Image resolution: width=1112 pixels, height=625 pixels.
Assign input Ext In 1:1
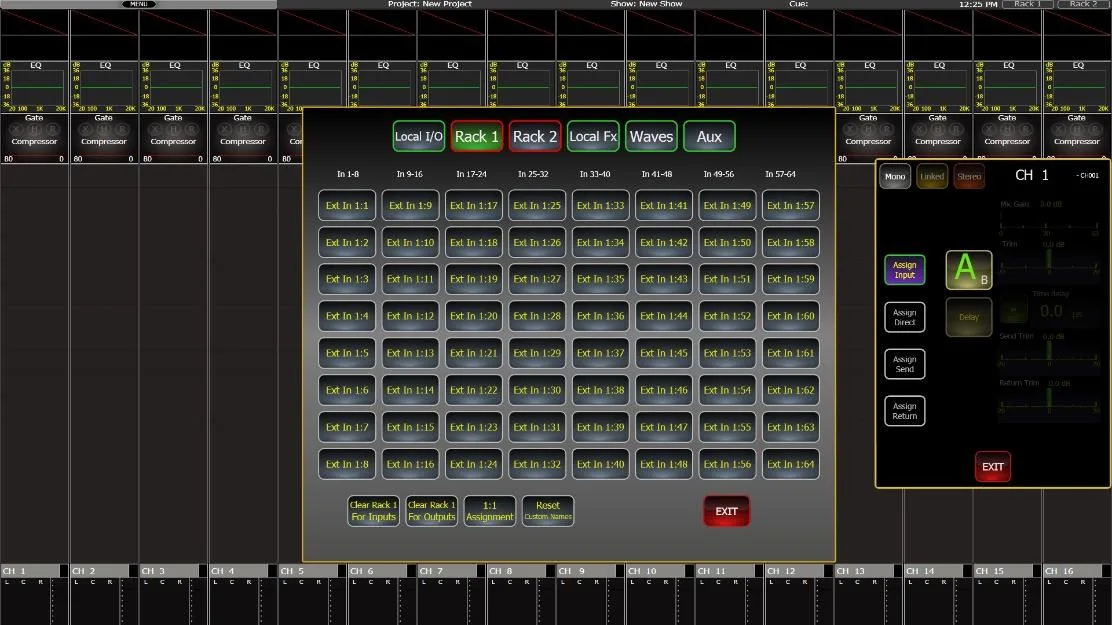point(347,206)
